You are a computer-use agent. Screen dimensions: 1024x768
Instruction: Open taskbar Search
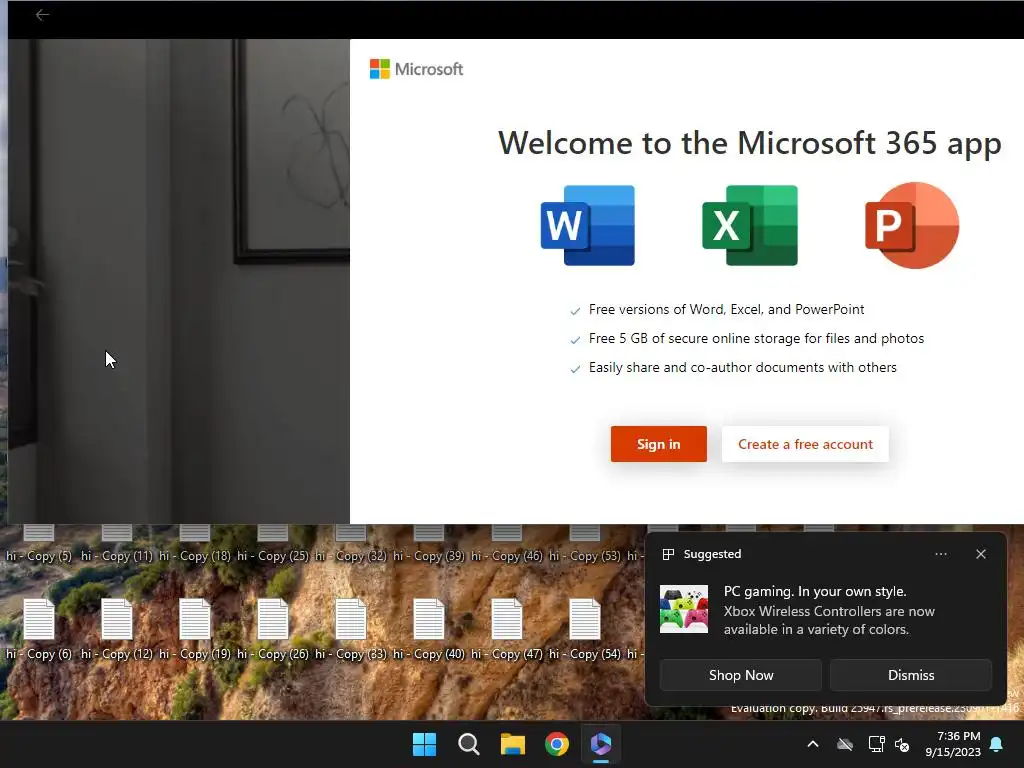(468, 744)
